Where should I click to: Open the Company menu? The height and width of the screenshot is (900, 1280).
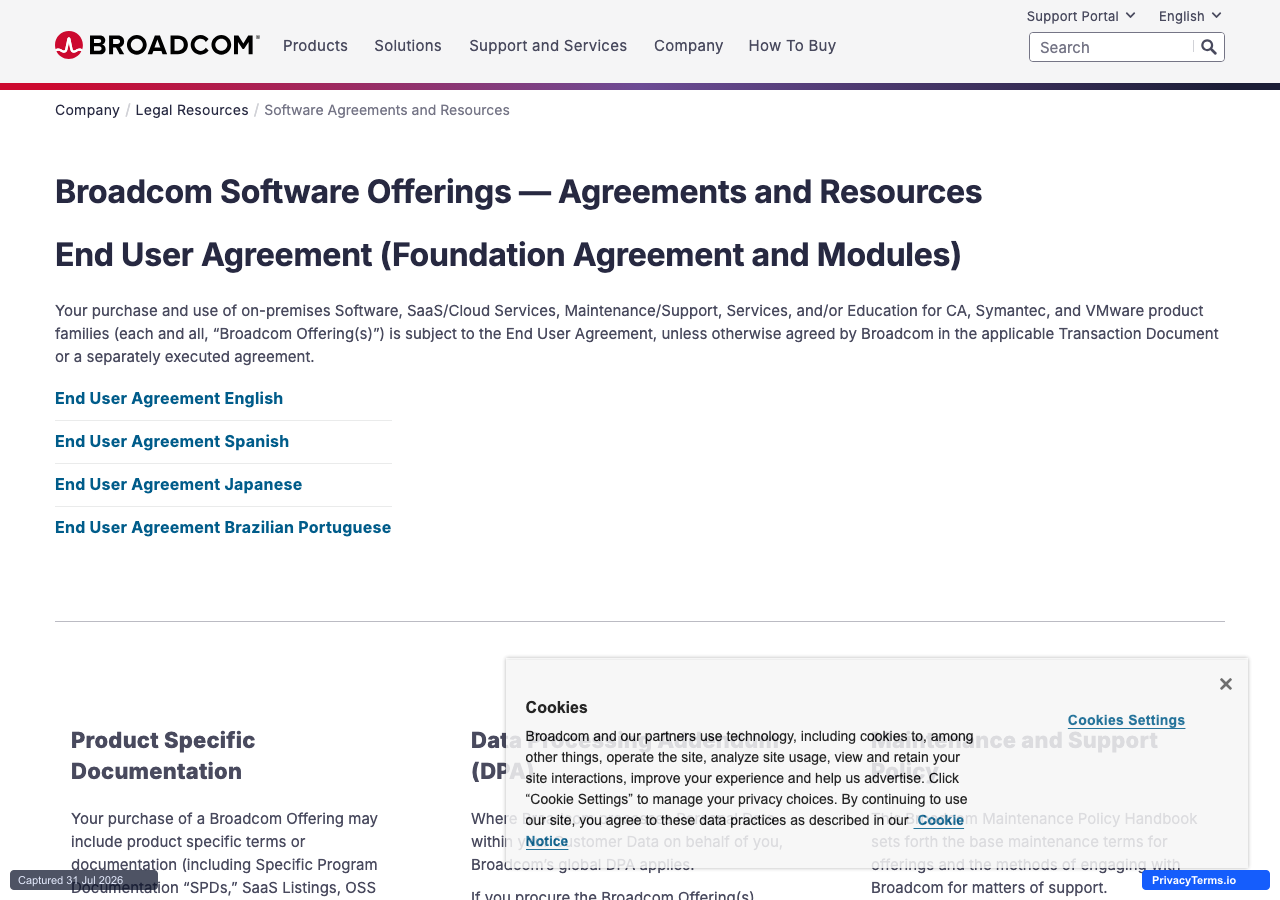(x=688, y=46)
